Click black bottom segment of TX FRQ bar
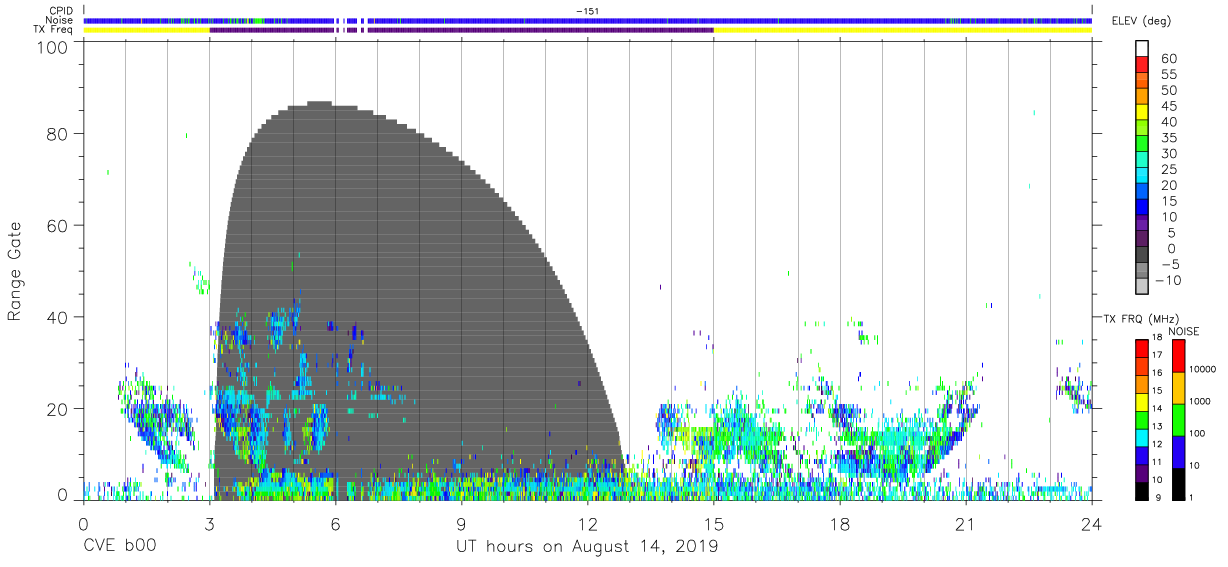 [x=1141, y=491]
